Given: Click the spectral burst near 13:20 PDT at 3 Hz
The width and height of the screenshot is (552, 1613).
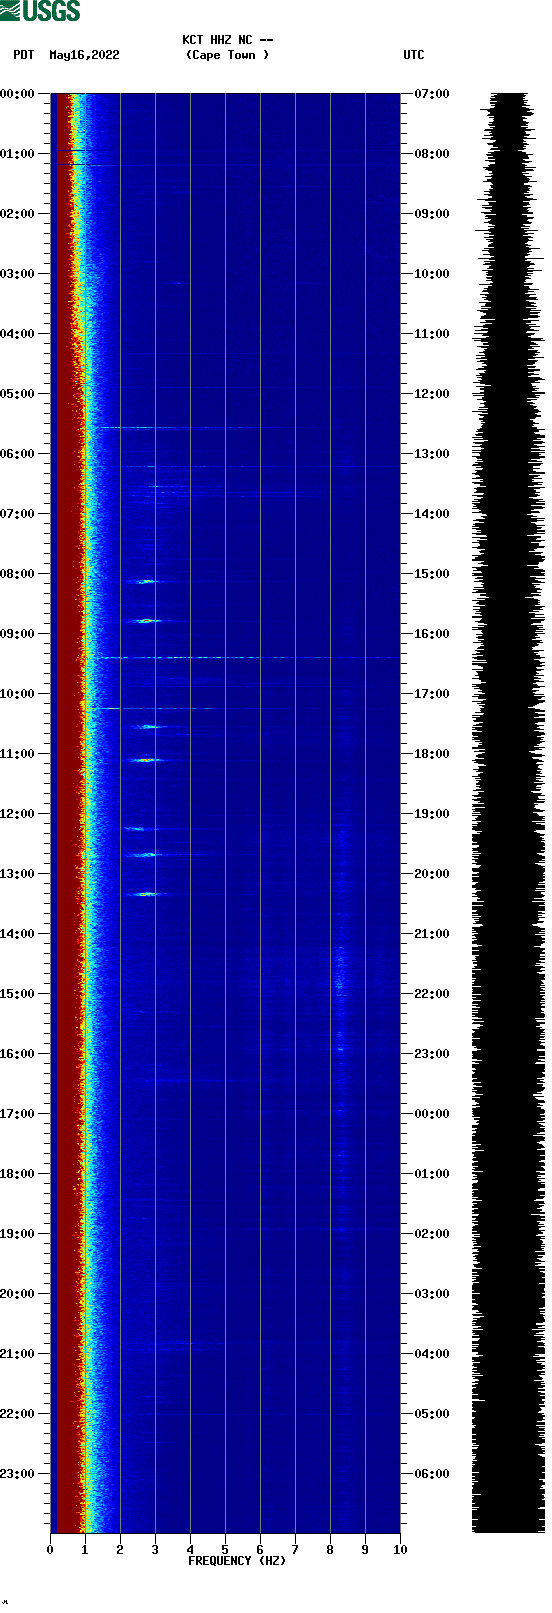Looking at the screenshot, I should (148, 893).
